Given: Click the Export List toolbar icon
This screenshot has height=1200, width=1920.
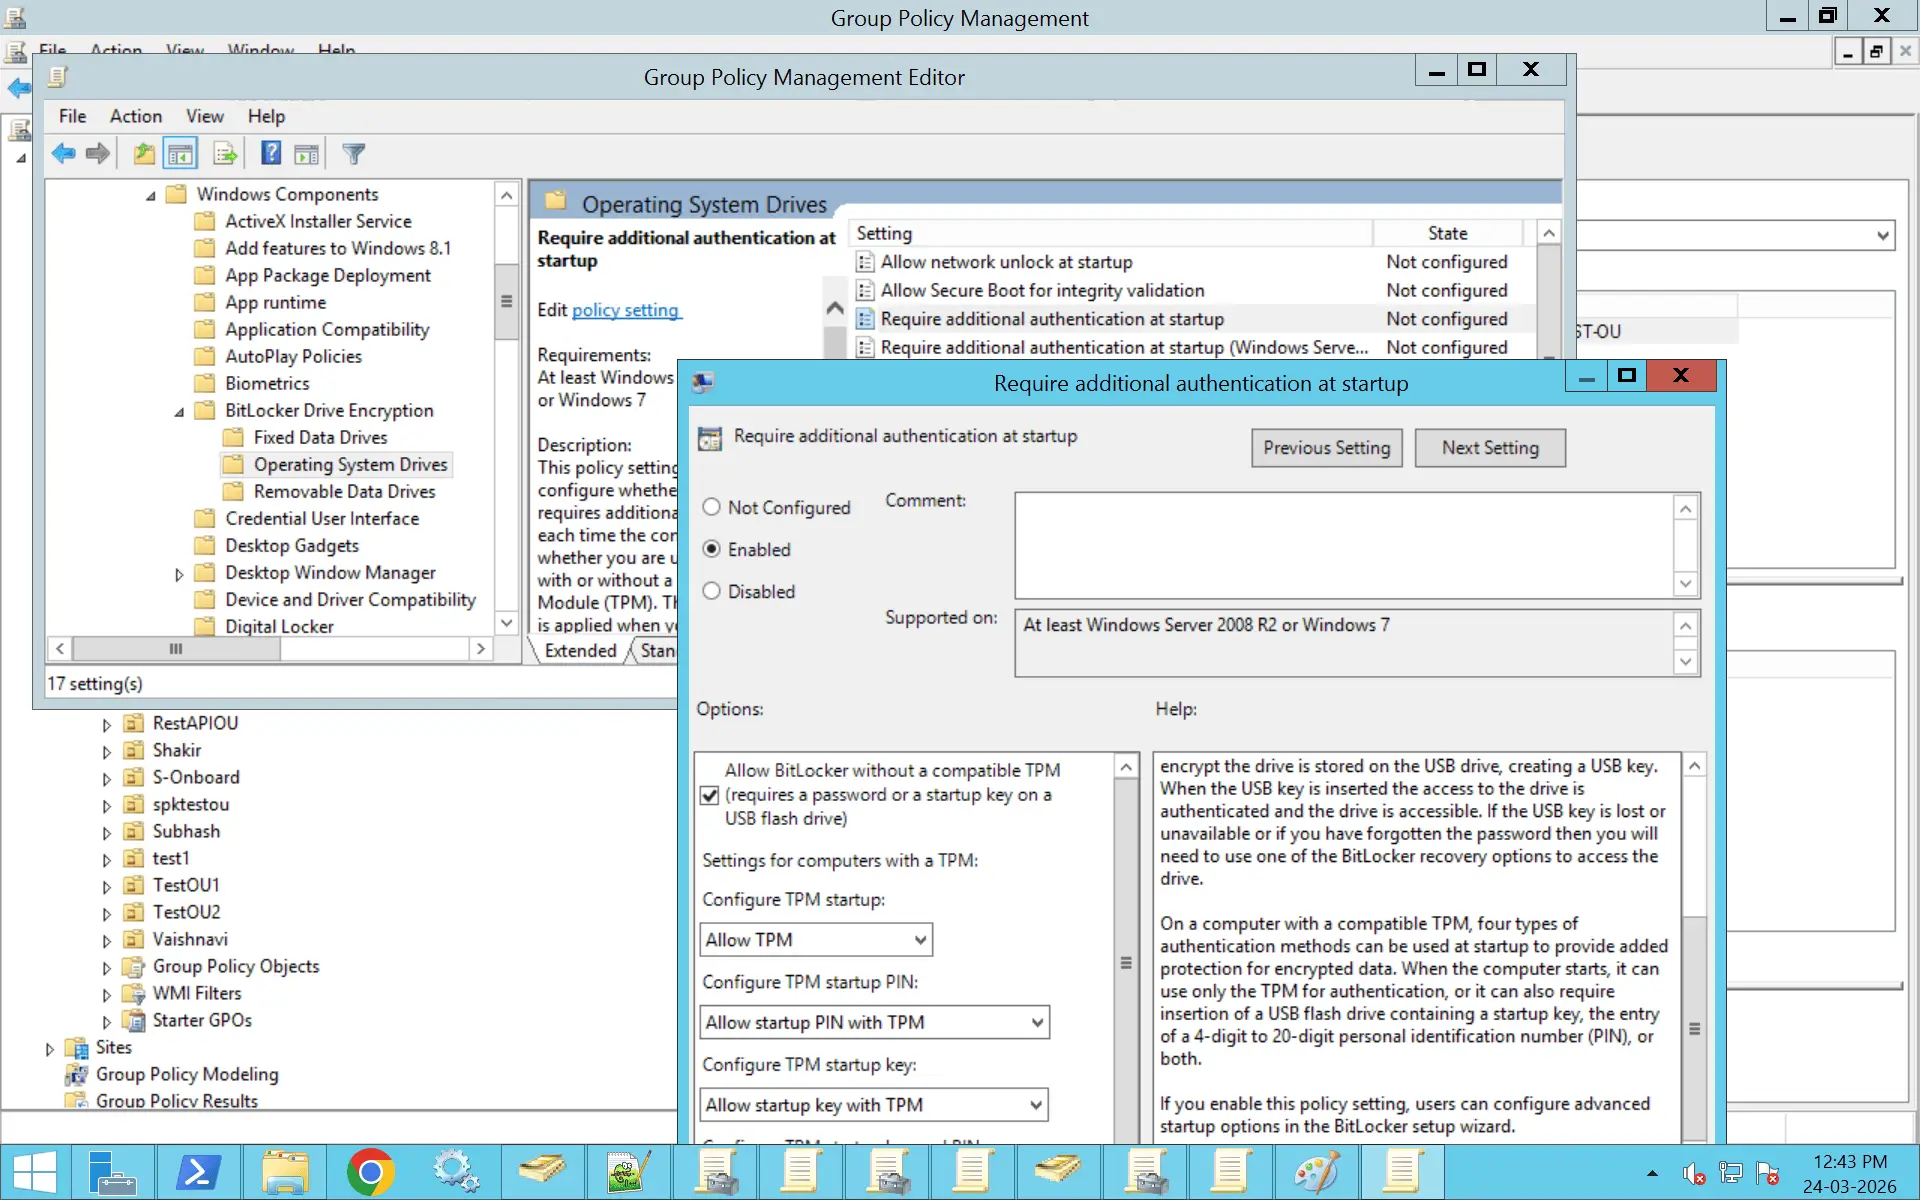Looking at the screenshot, I should tap(225, 153).
